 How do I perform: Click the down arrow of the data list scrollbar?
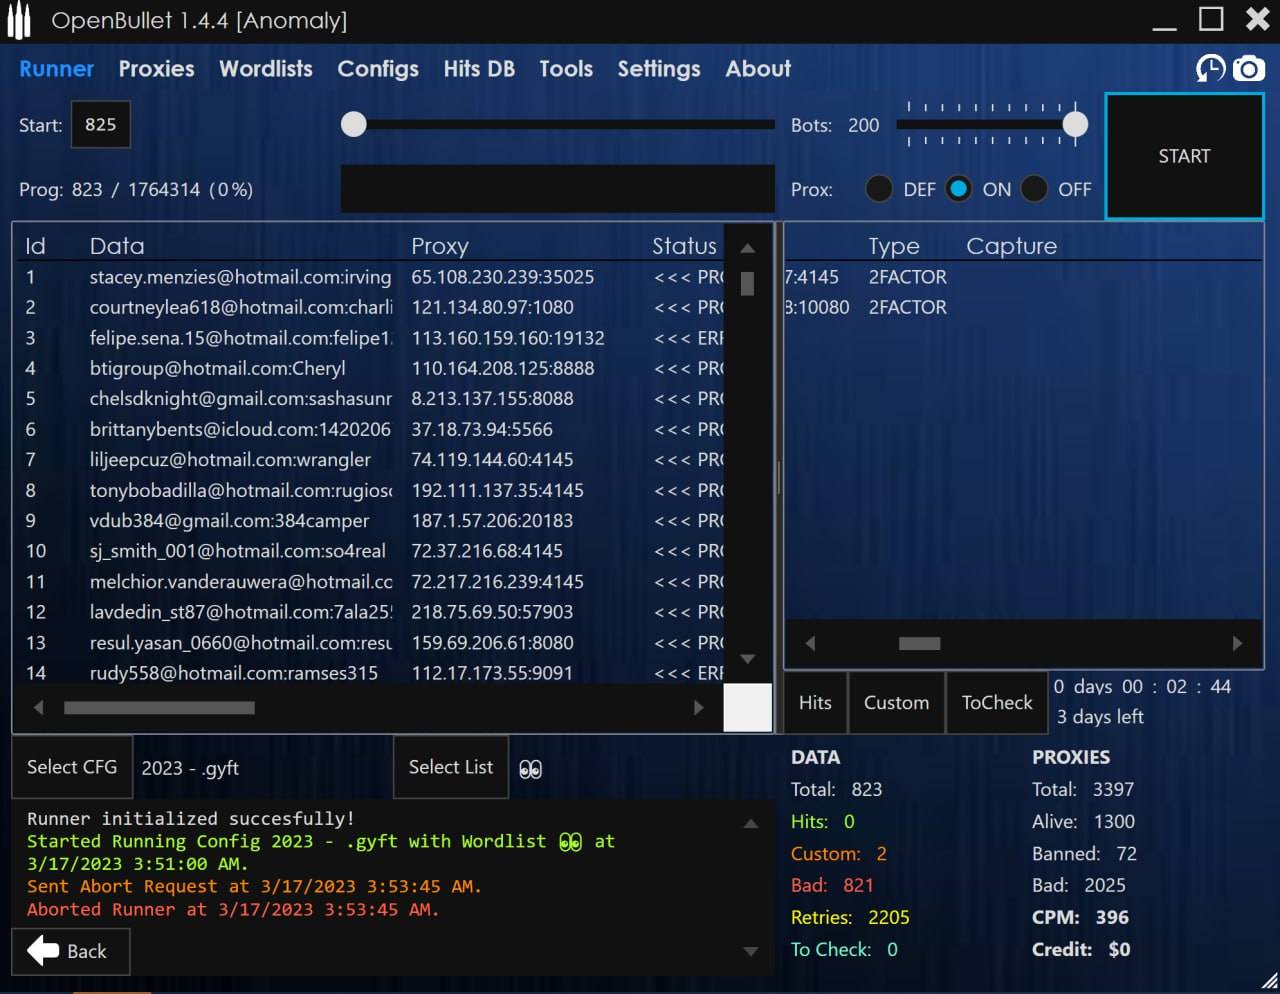pos(747,659)
